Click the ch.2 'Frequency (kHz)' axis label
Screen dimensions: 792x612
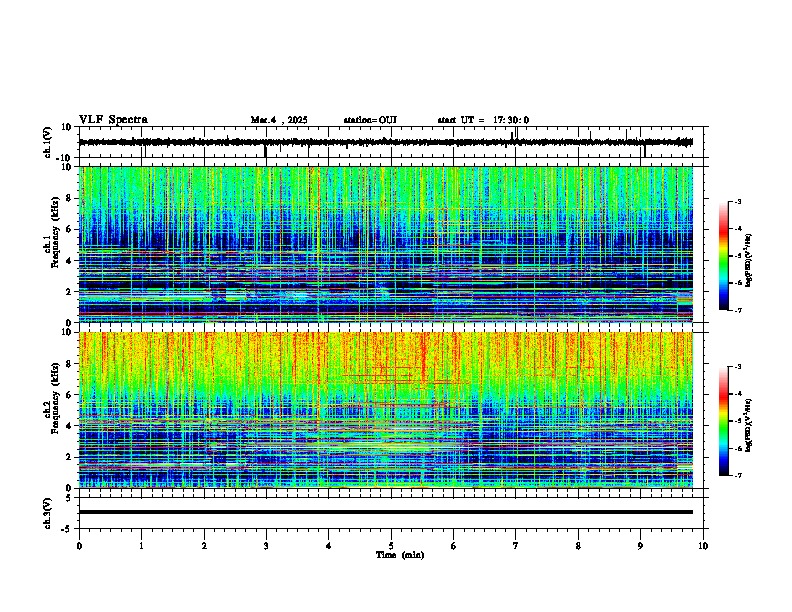(55, 398)
